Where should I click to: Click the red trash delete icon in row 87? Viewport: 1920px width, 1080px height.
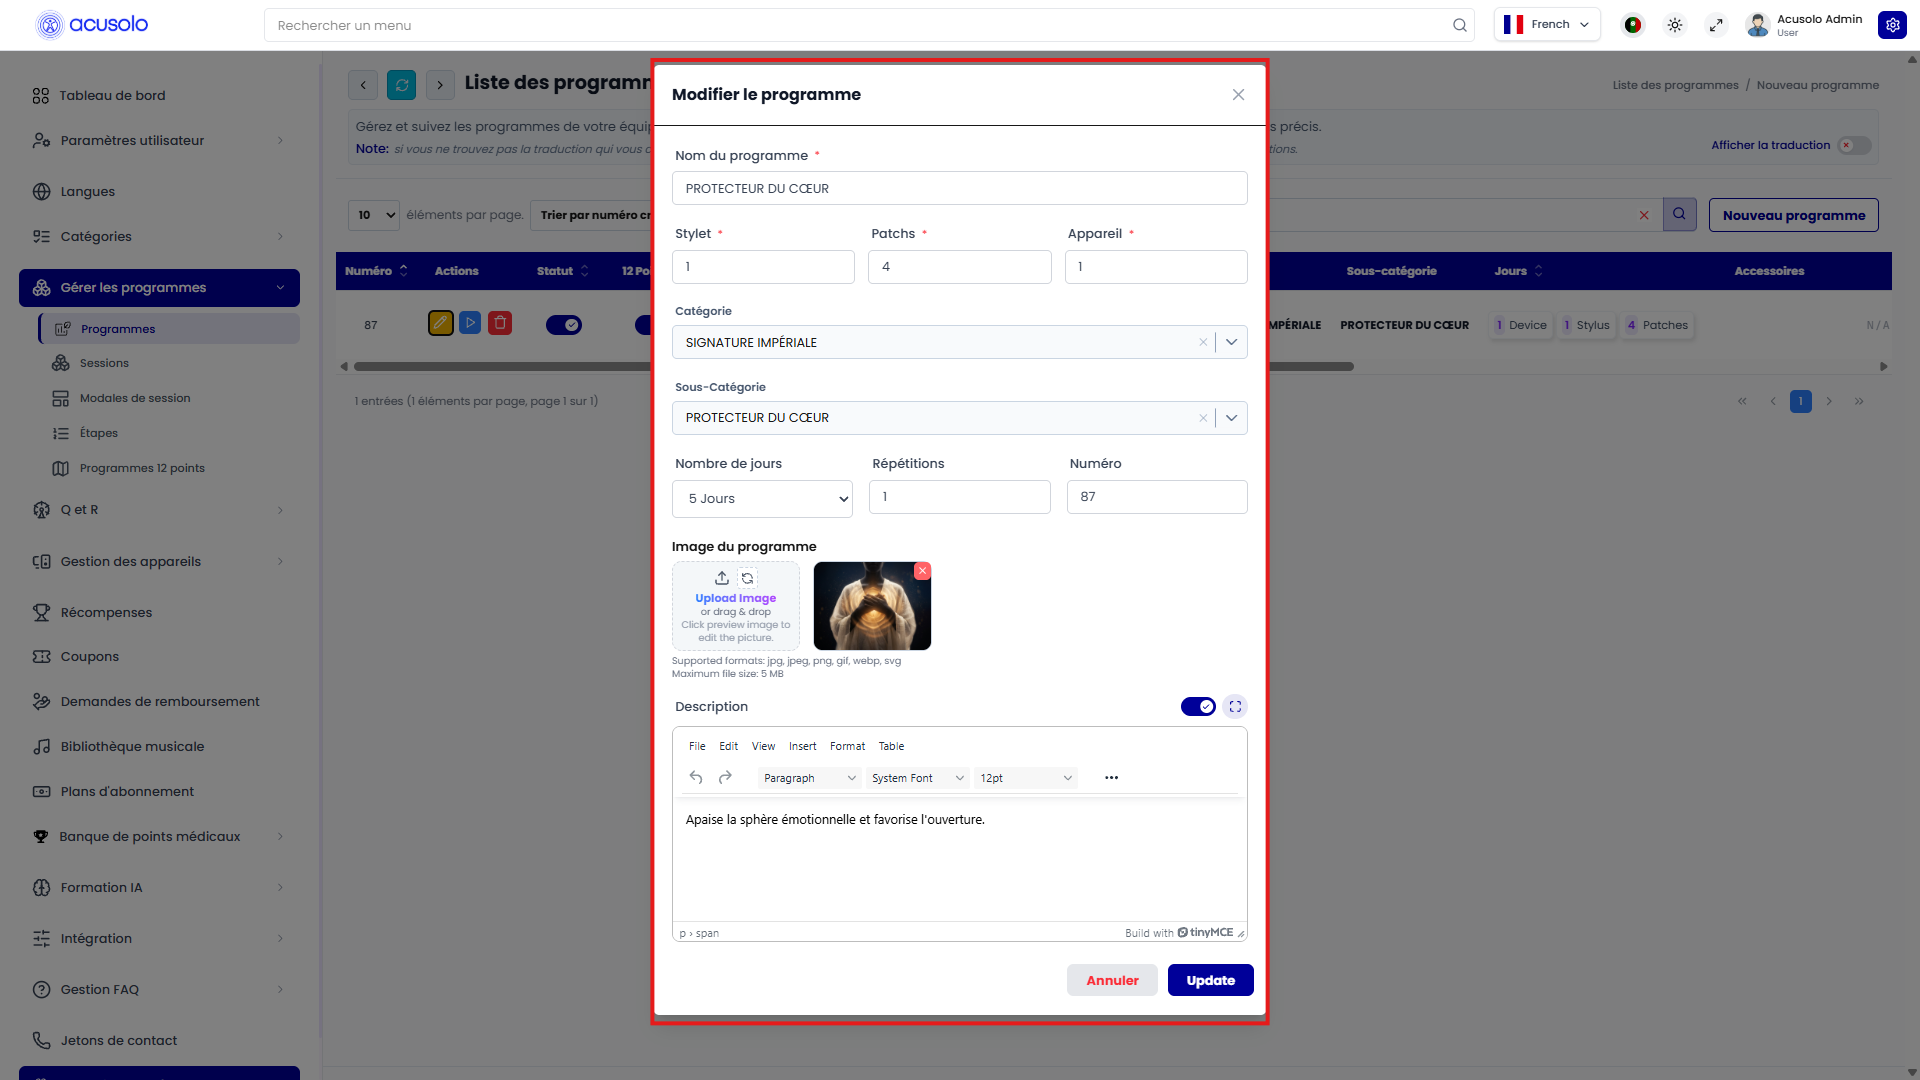[500, 323]
